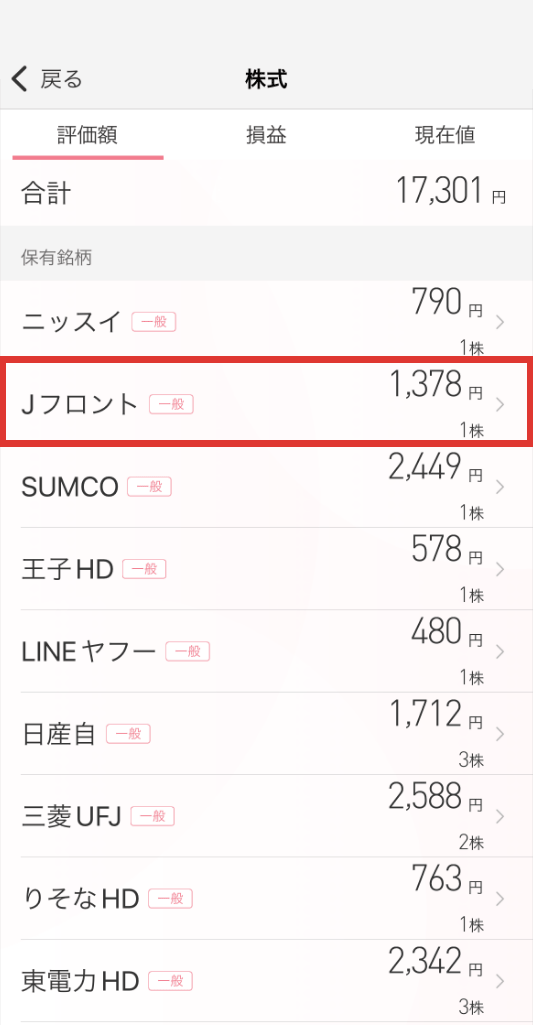Switch to the 現在値 tab
533x1025 pixels.
pos(445,135)
